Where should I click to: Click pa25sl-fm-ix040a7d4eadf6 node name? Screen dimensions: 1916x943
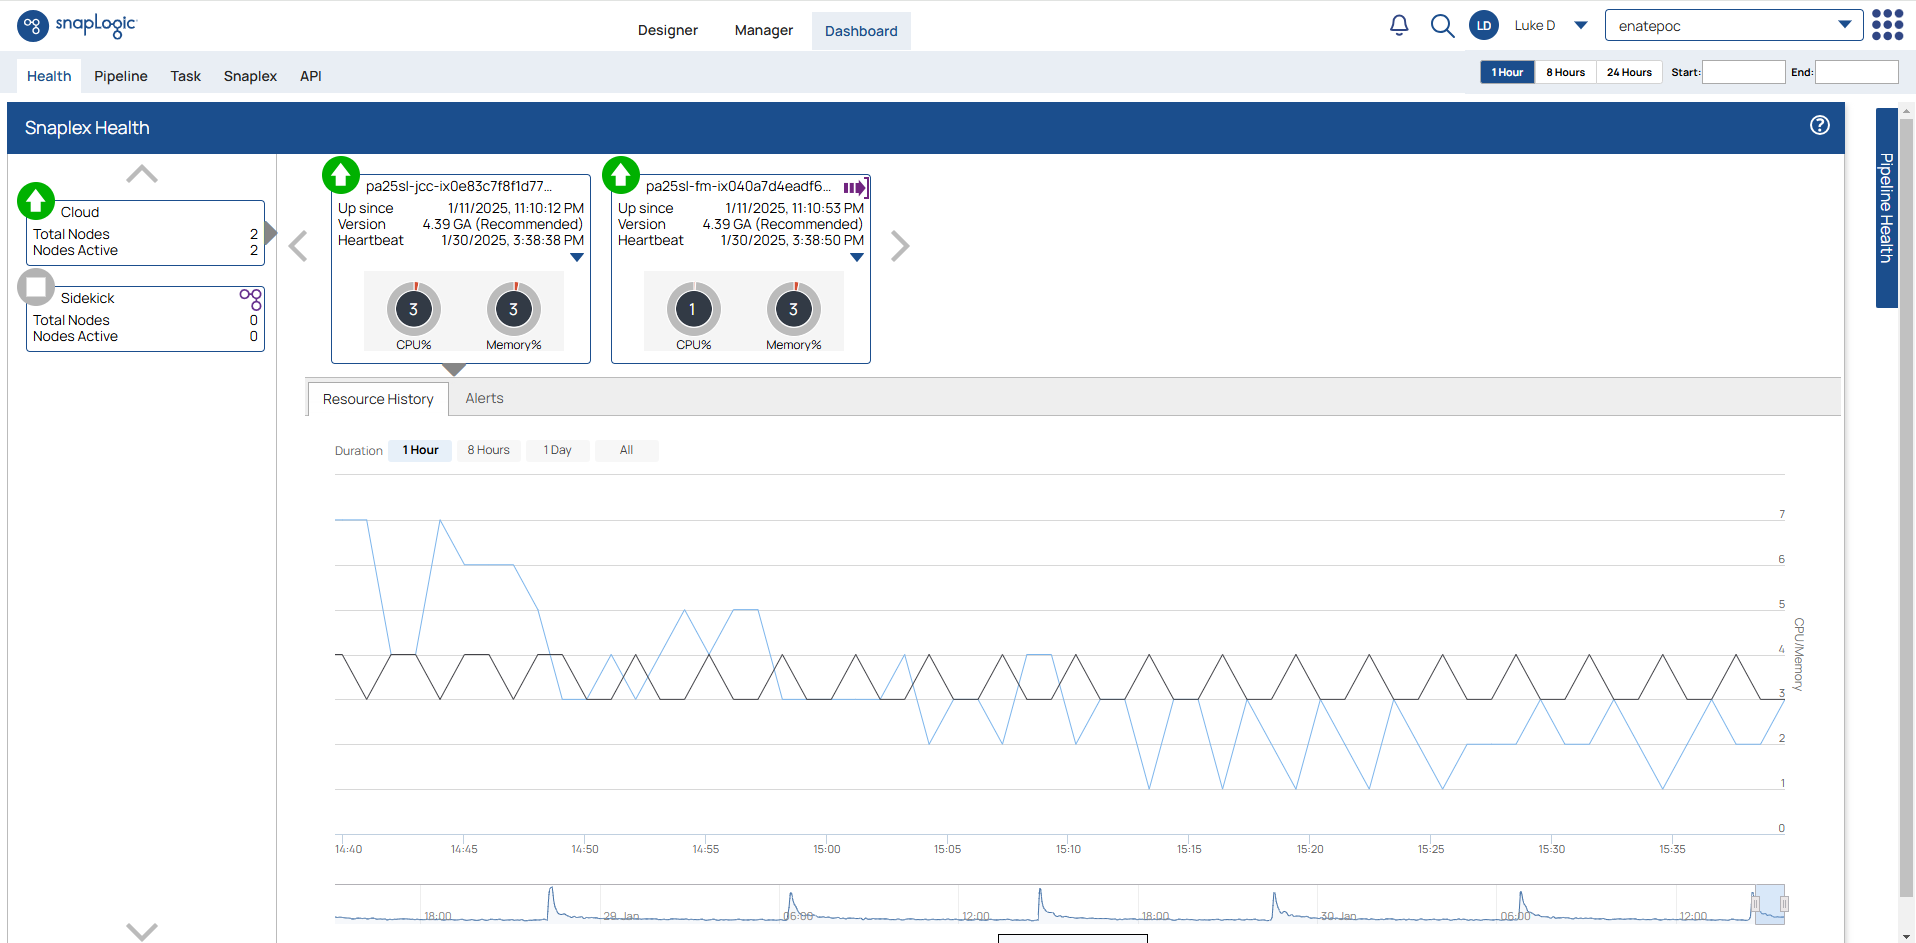(x=738, y=186)
